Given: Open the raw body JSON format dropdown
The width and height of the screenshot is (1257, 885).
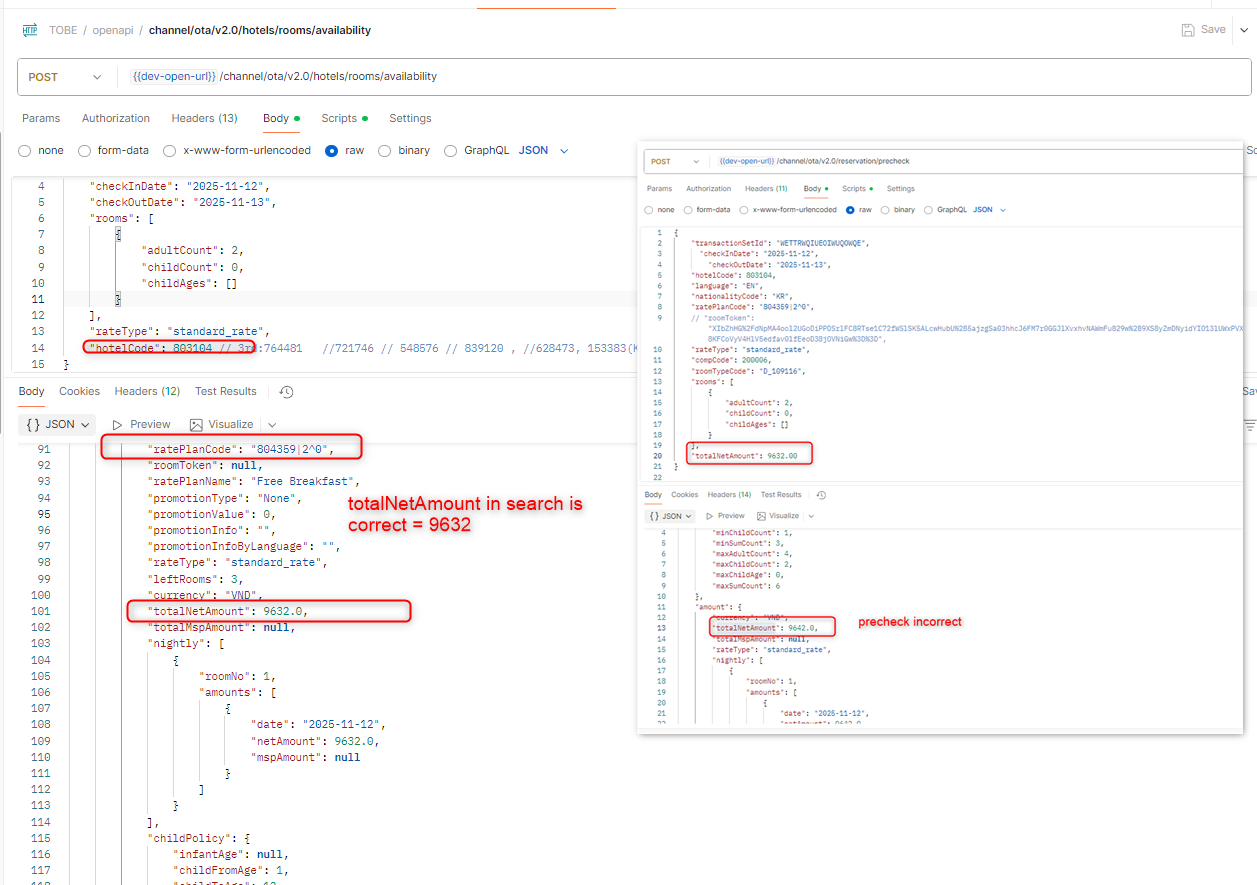Looking at the screenshot, I should [544, 151].
